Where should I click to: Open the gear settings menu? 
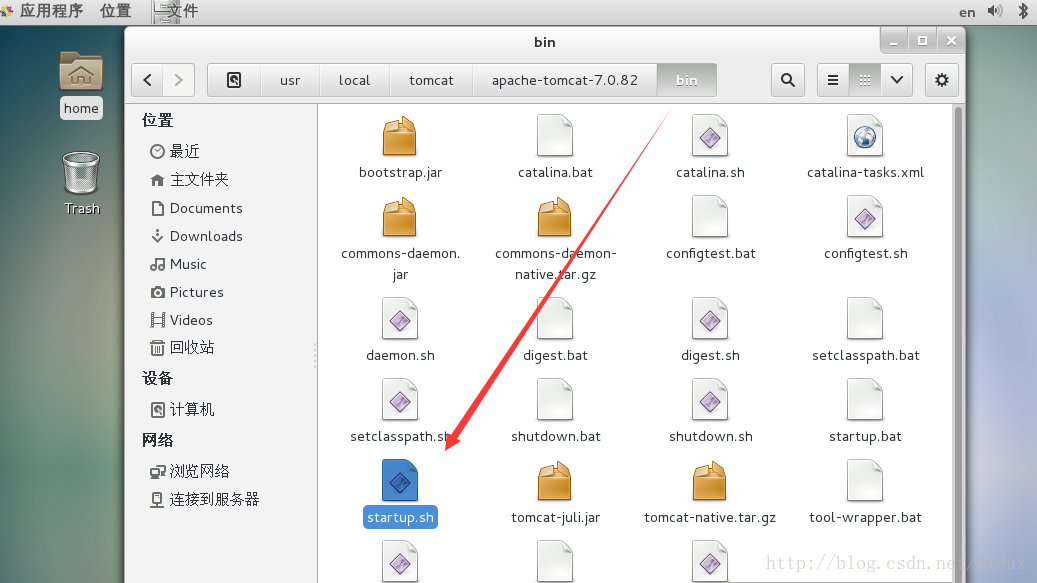click(942, 80)
